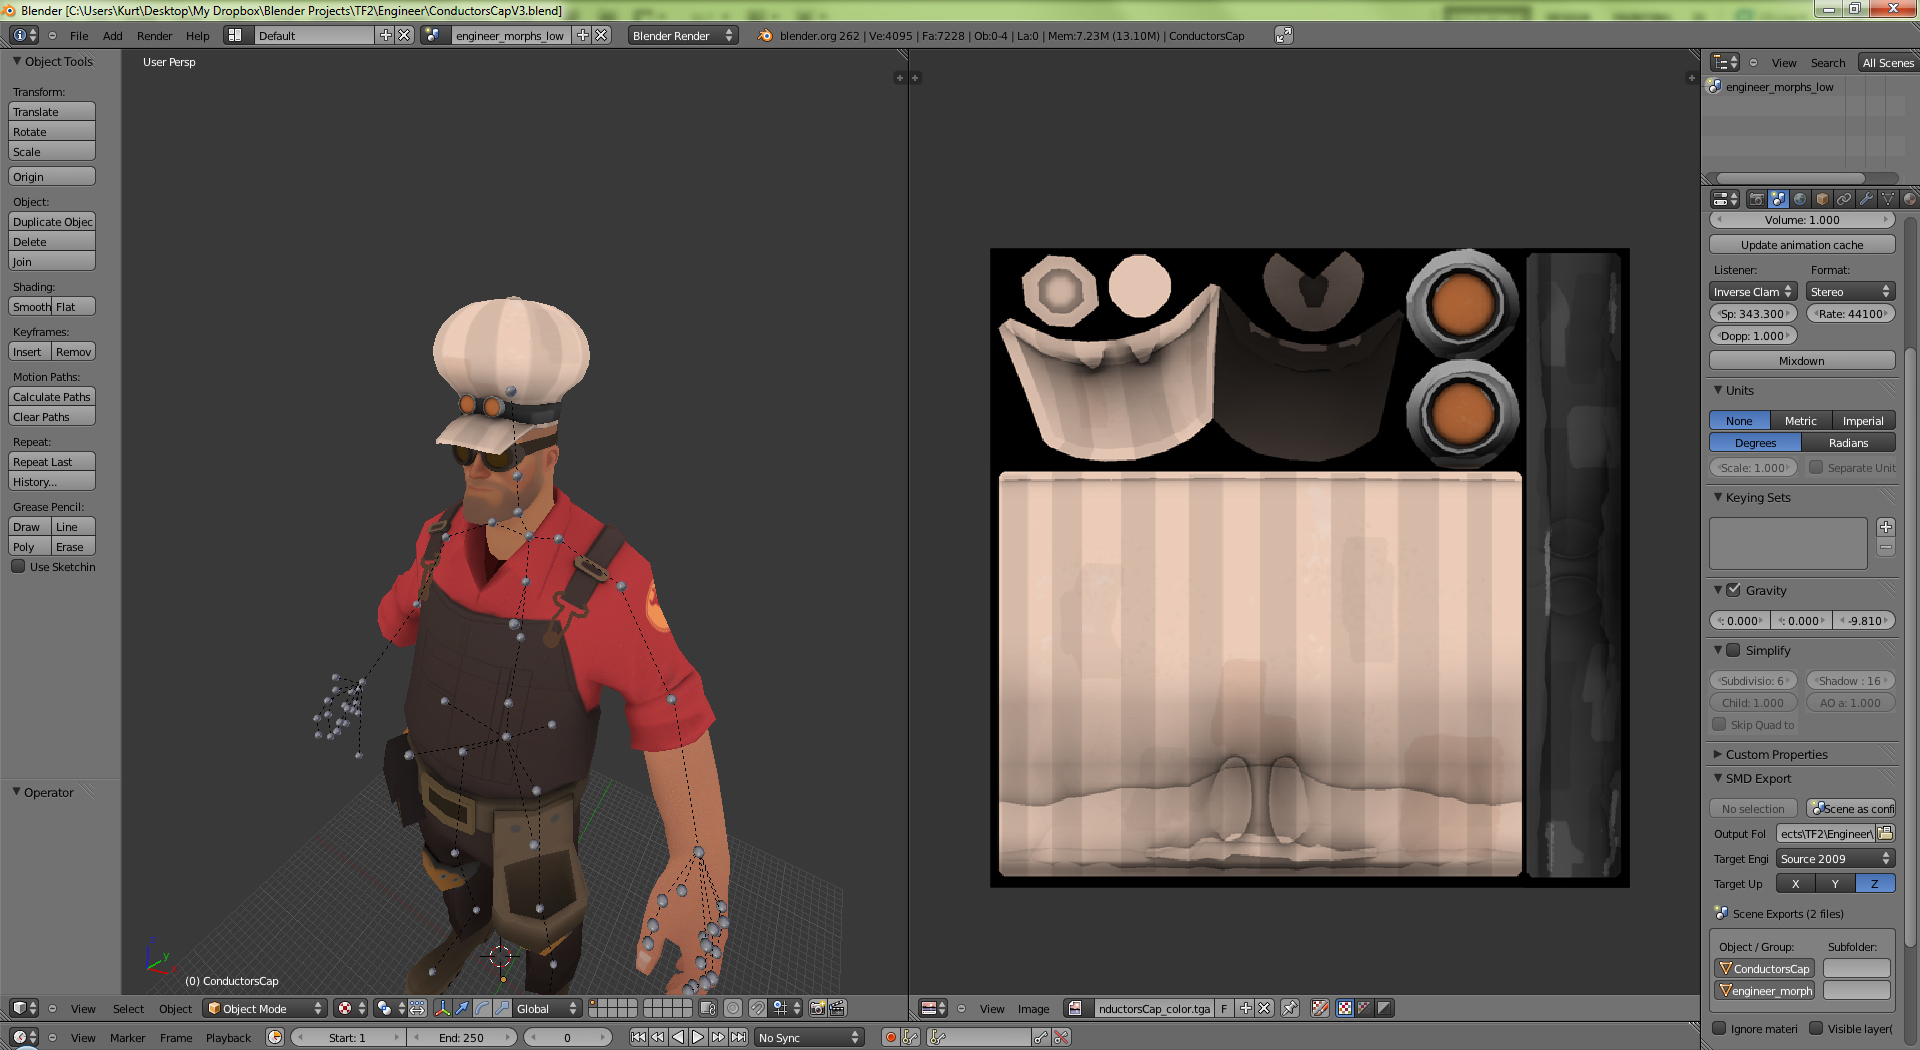This screenshot has height=1050, width=1920.
Task: Click the Calculate Paths button
Action: pyautogui.click(x=52, y=396)
